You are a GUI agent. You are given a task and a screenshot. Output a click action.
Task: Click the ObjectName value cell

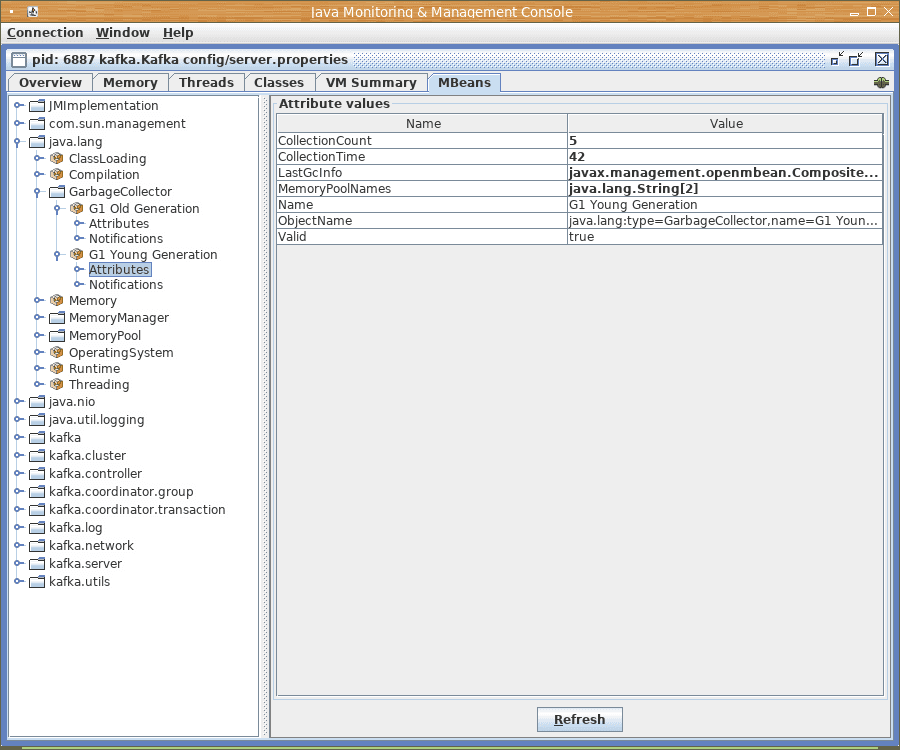click(725, 221)
